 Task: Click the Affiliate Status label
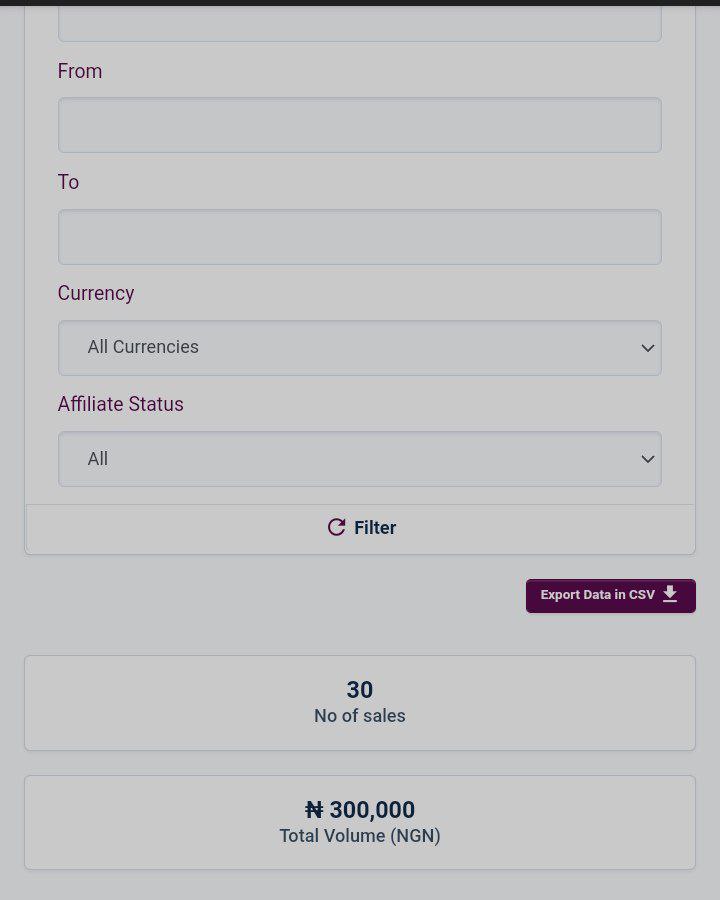pos(120,404)
